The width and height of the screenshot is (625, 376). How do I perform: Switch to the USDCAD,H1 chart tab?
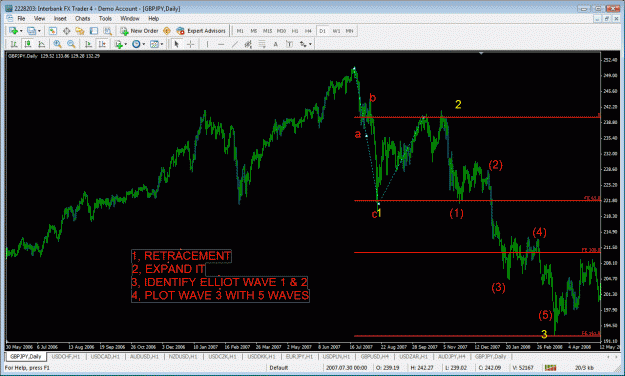(x=105, y=356)
